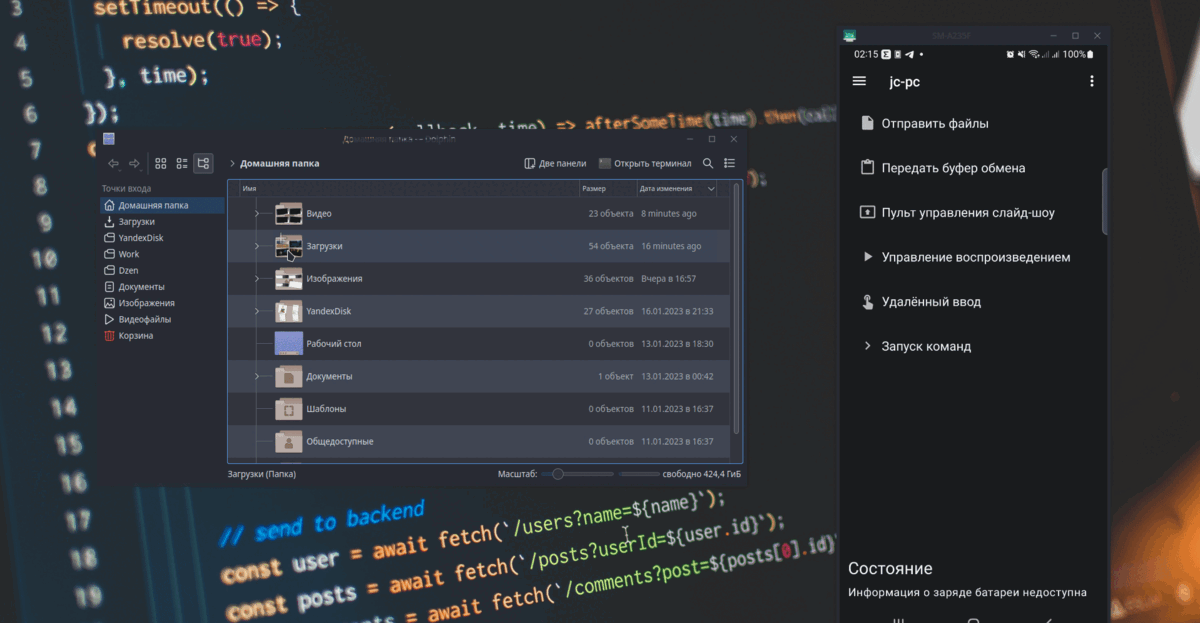Click Состояние heading on phone
Viewport: 1200px width, 623px height.
(x=890, y=568)
